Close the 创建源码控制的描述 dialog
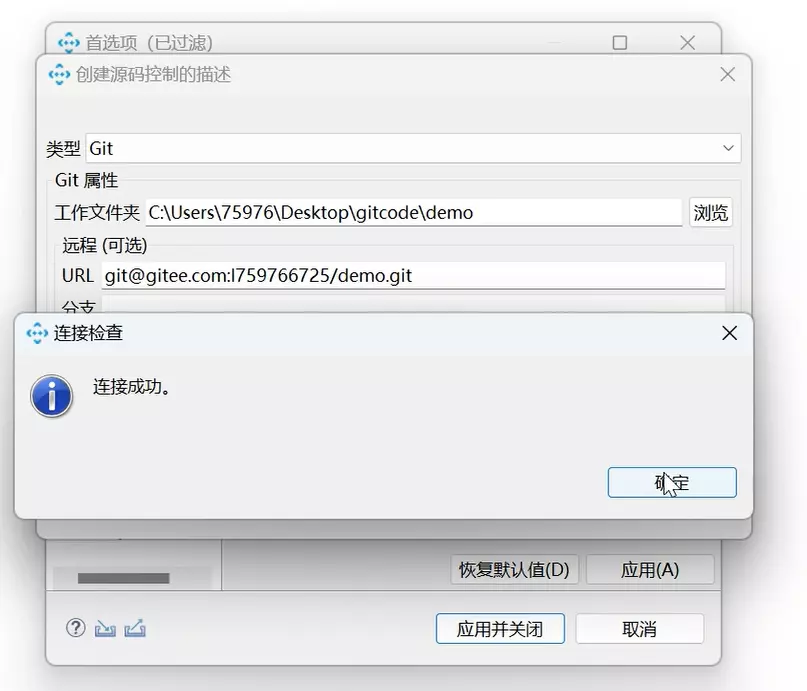The width and height of the screenshot is (807, 691). pyautogui.click(x=727, y=75)
